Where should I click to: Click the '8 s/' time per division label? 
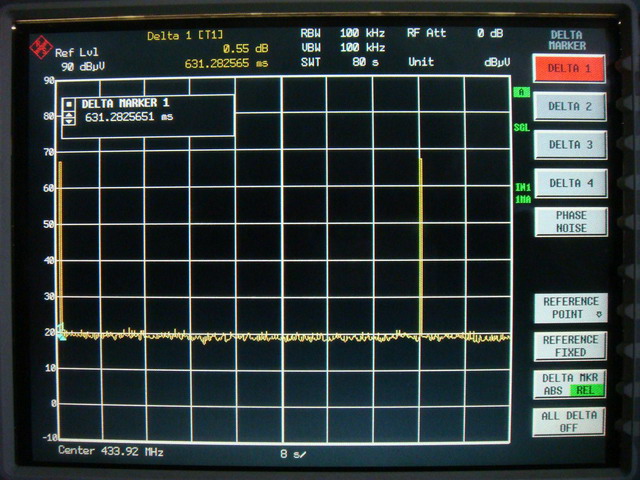(293, 454)
